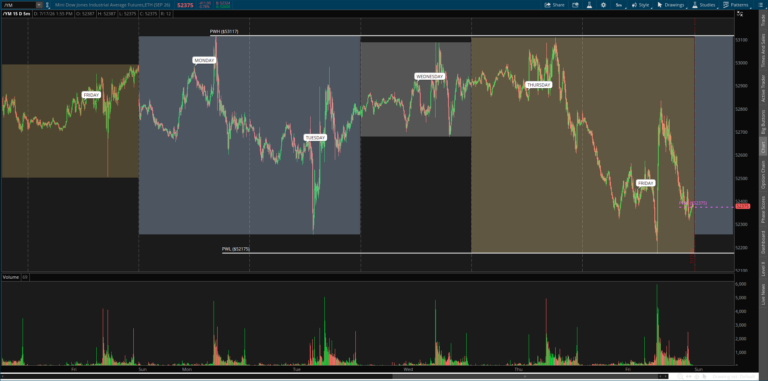Click the left FRIDAY label bubble
The image size is (768, 381).
[91, 95]
